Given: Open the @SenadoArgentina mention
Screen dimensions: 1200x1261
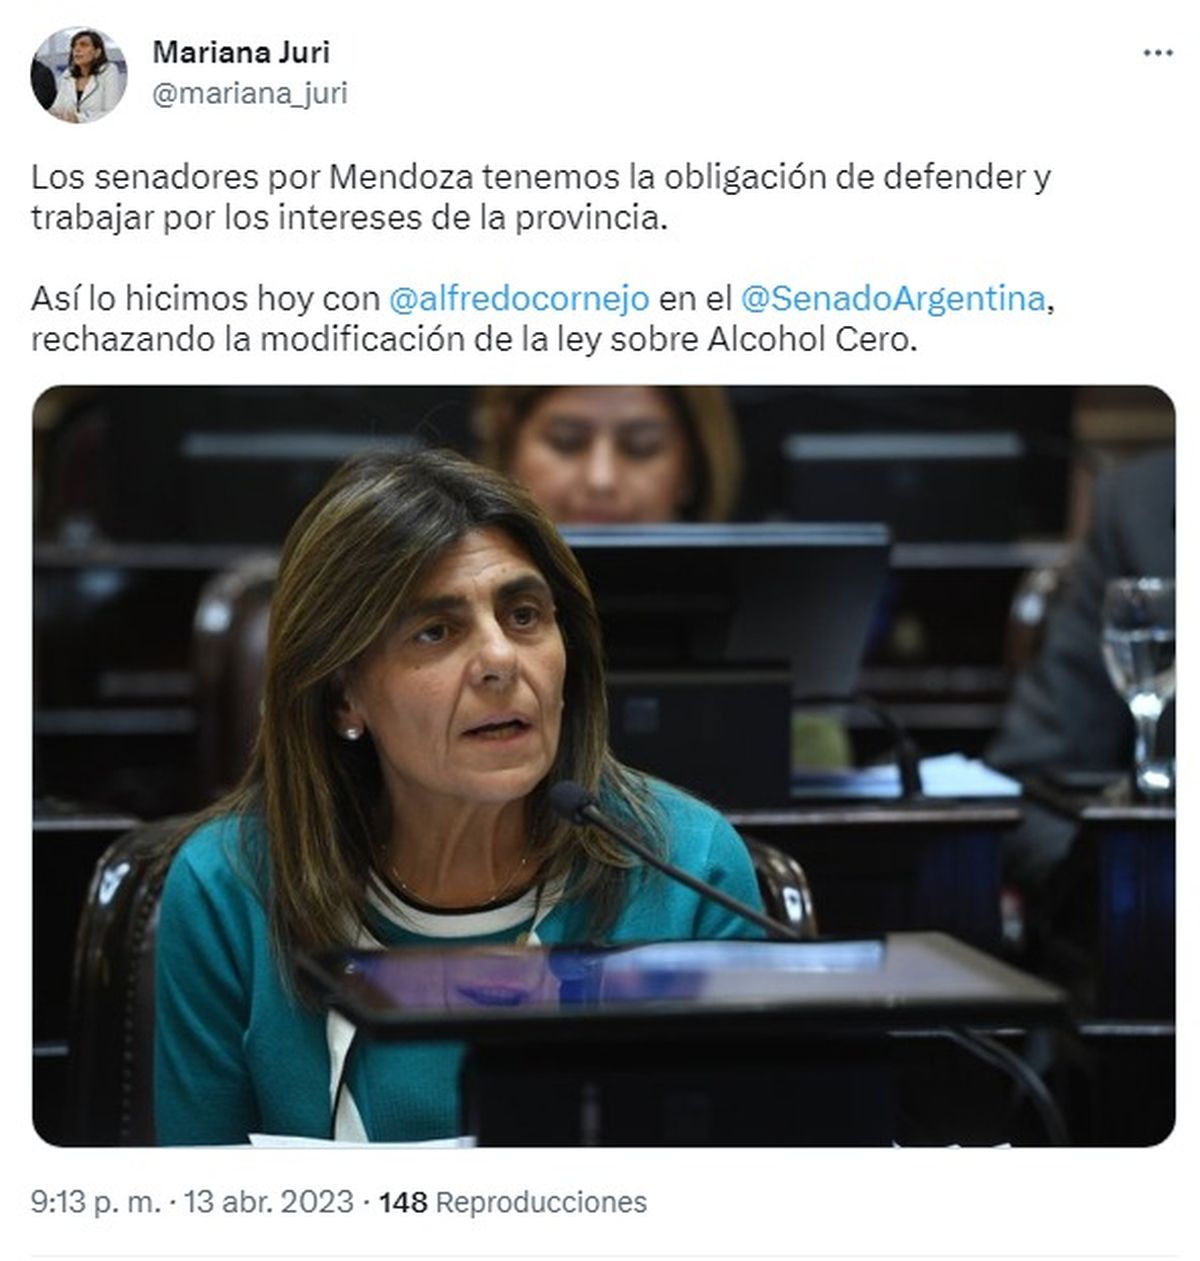Looking at the screenshot, I should [x=893, y=298].
